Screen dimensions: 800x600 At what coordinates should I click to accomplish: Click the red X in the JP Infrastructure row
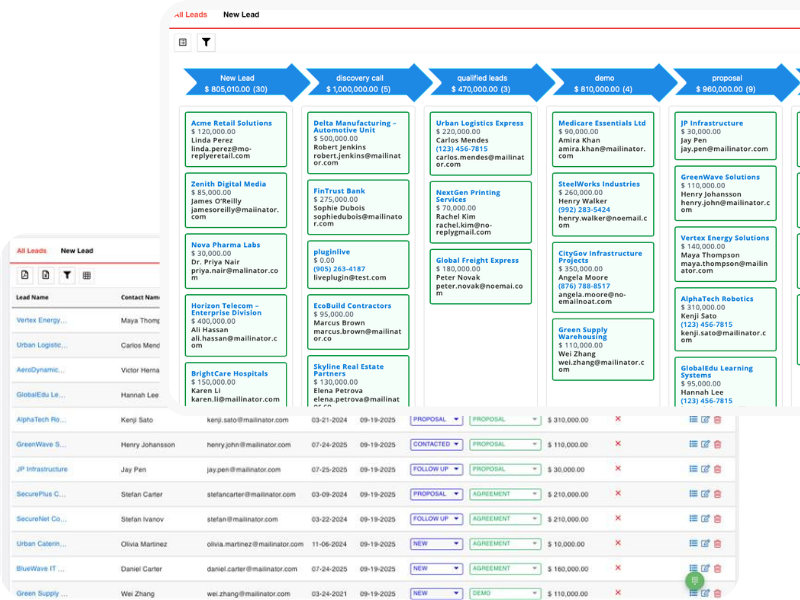click(618, 468)
